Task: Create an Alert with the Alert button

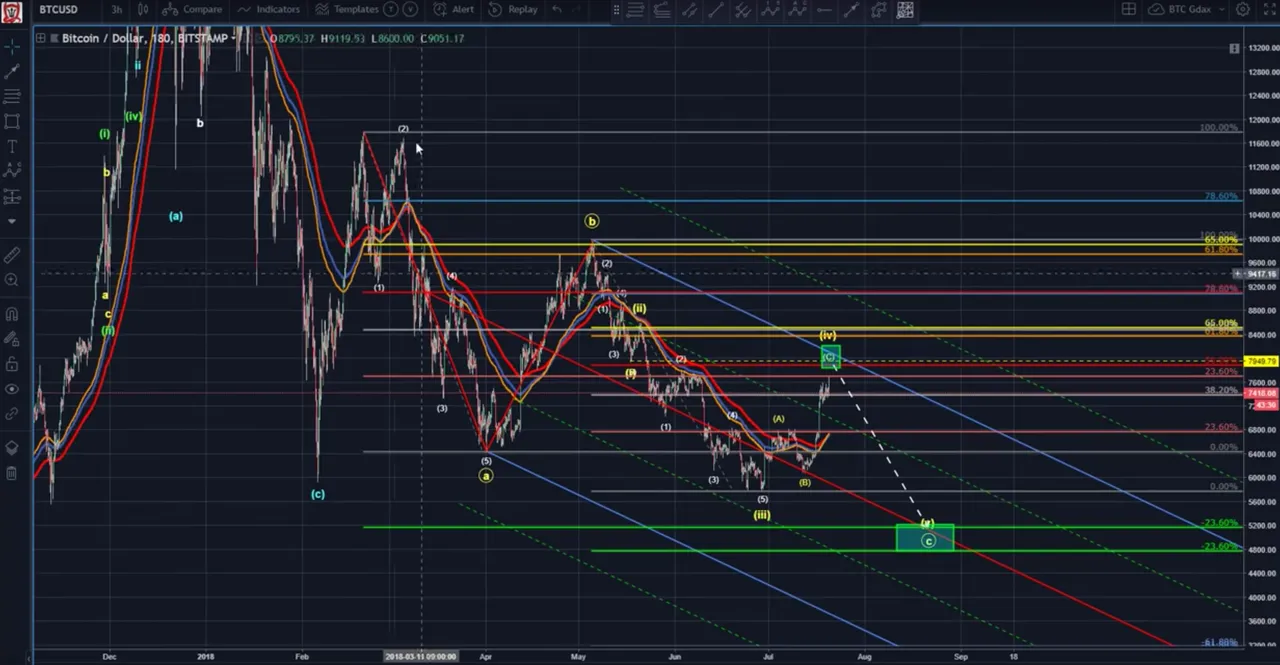Action: (454, 9)
